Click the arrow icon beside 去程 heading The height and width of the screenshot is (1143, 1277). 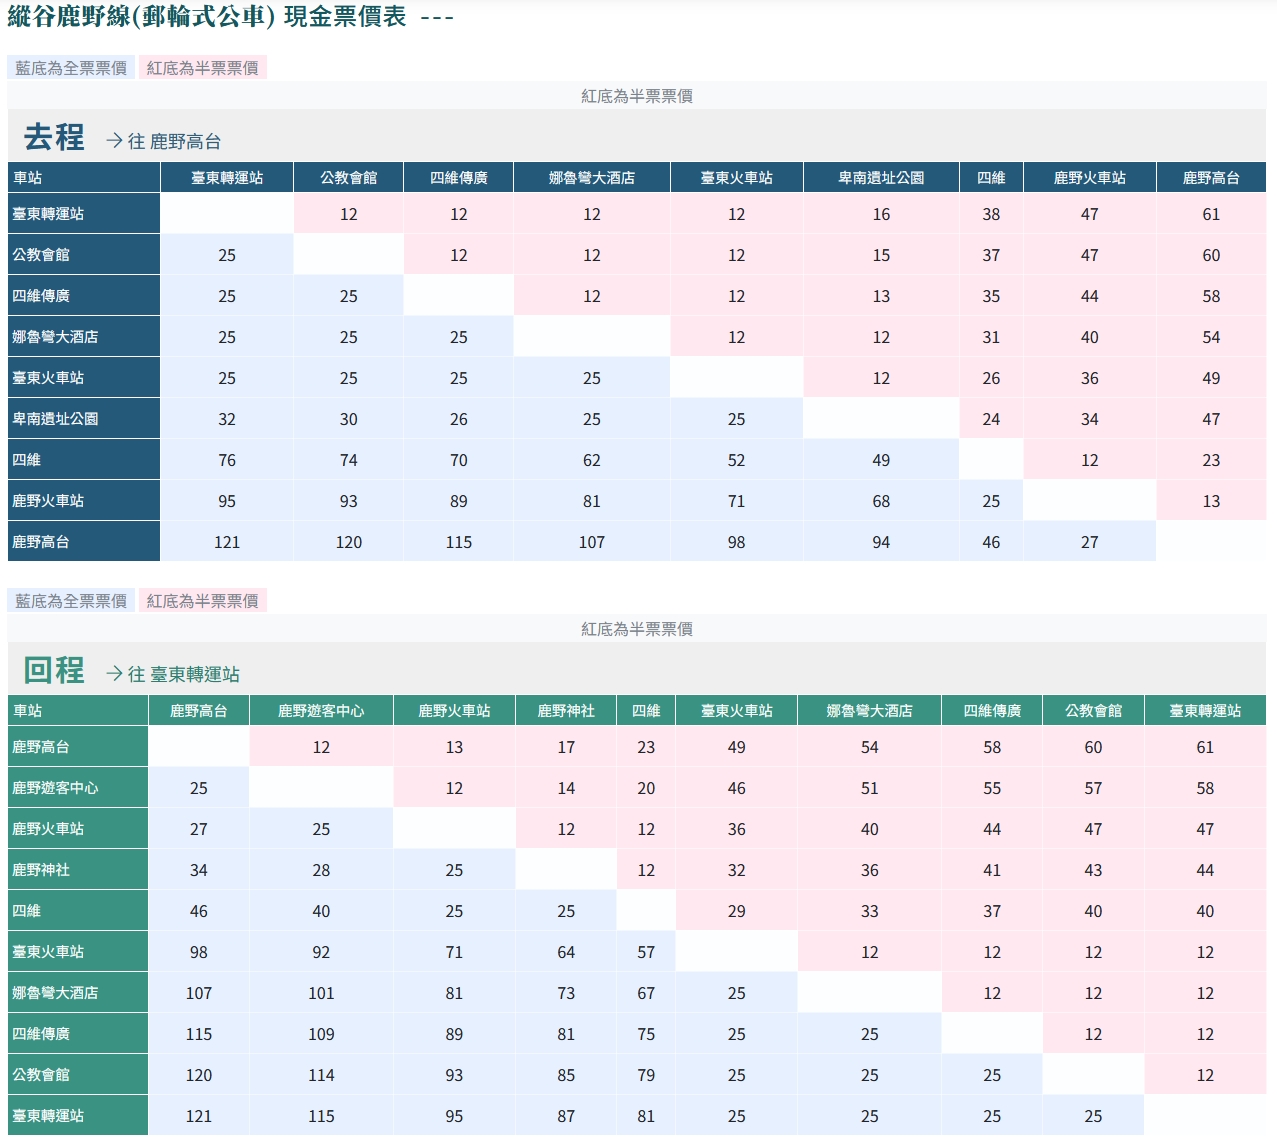114,141
